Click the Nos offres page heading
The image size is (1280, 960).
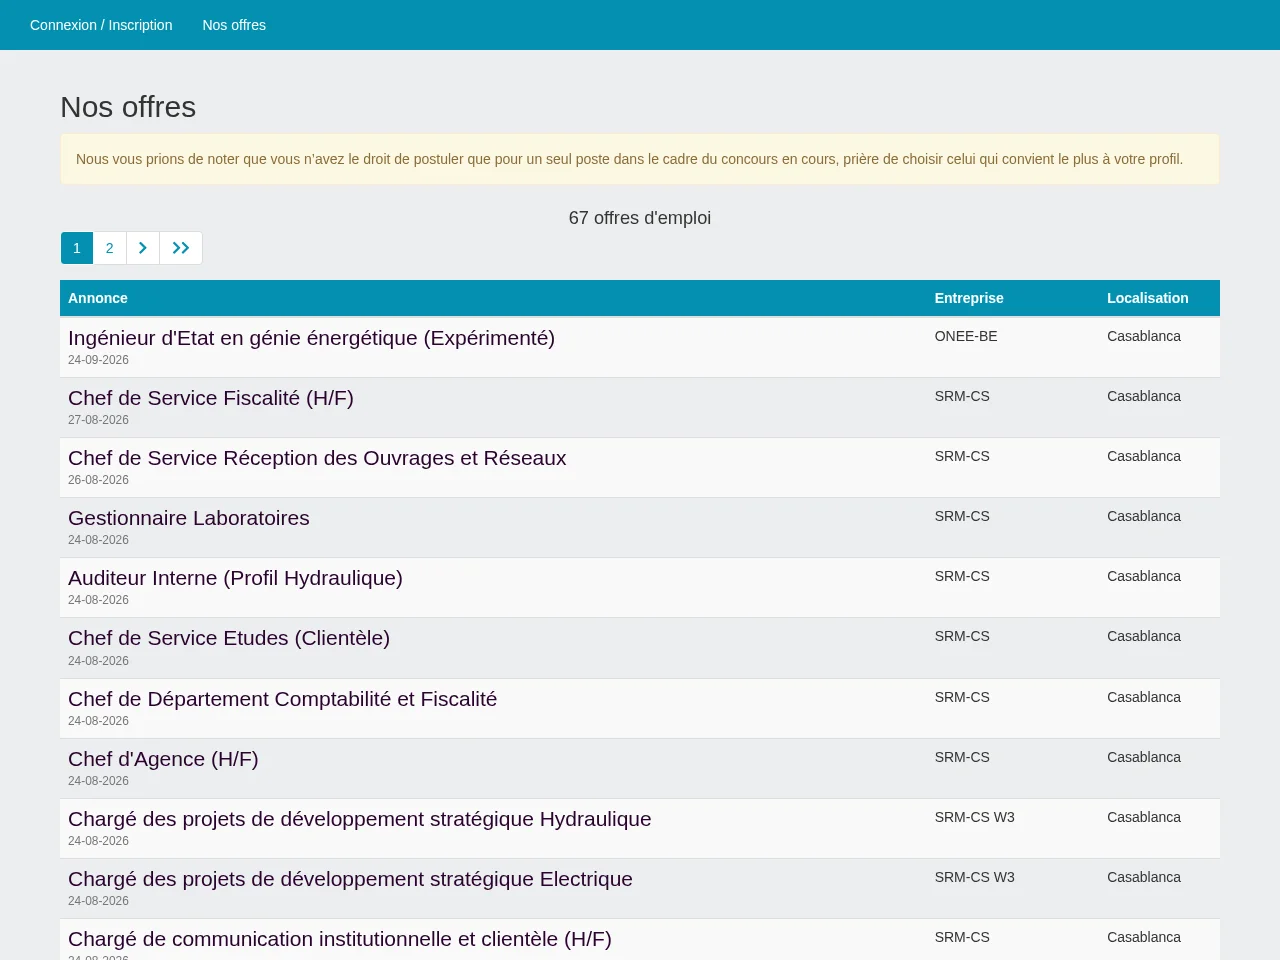(128, 107)
